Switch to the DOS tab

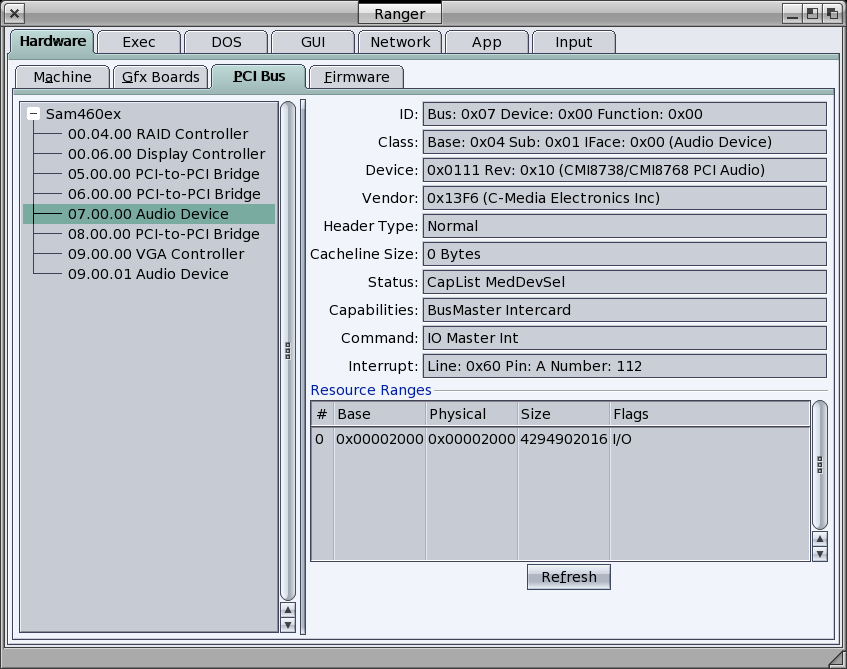pyautogui.click(x=226, y=42)
